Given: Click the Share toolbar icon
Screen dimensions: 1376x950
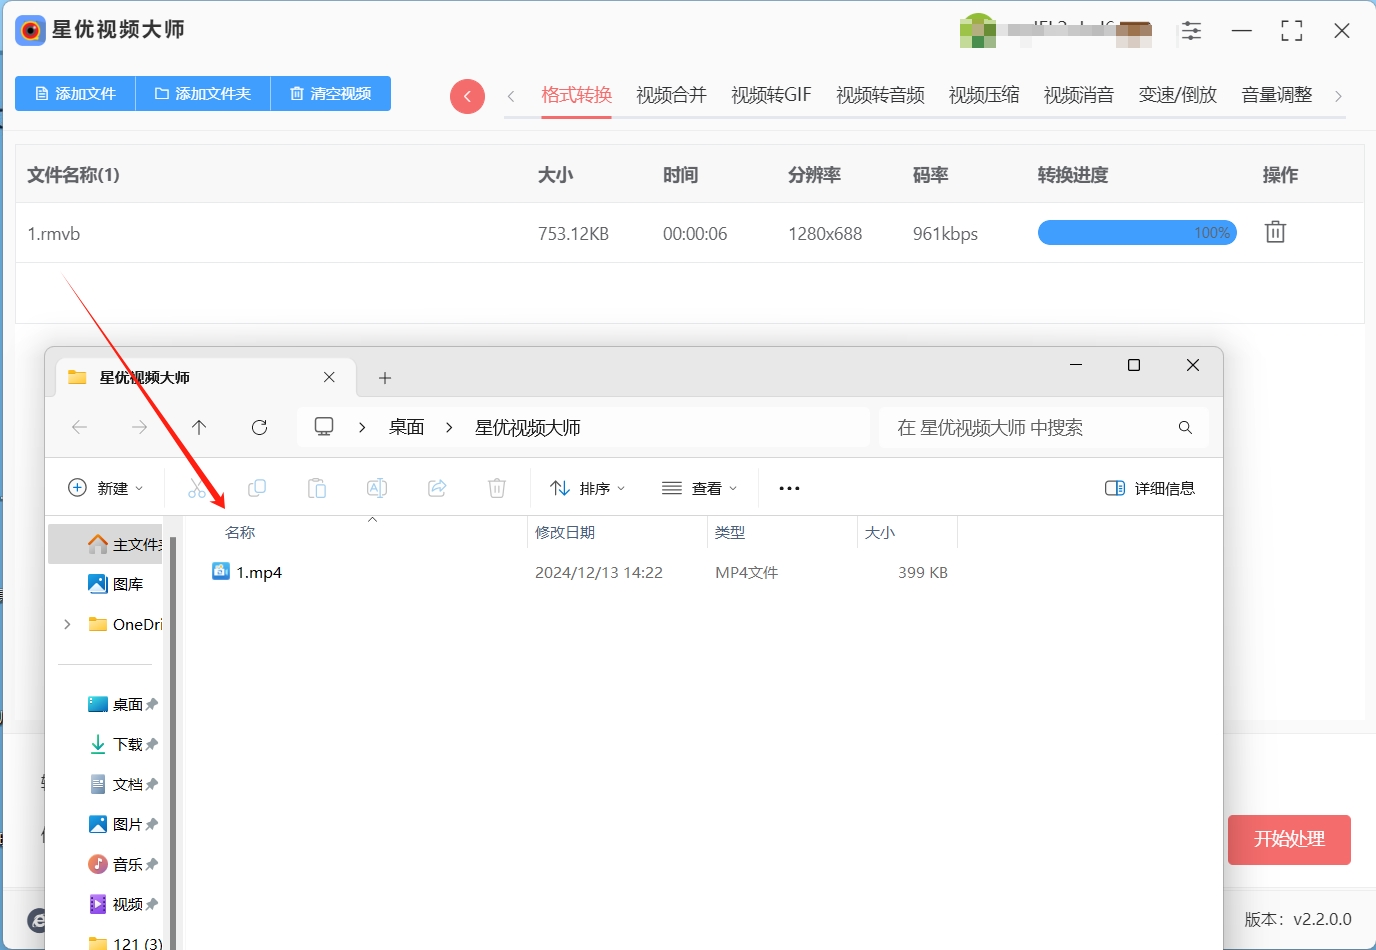Looking at the screenshot, I should 437,488.
